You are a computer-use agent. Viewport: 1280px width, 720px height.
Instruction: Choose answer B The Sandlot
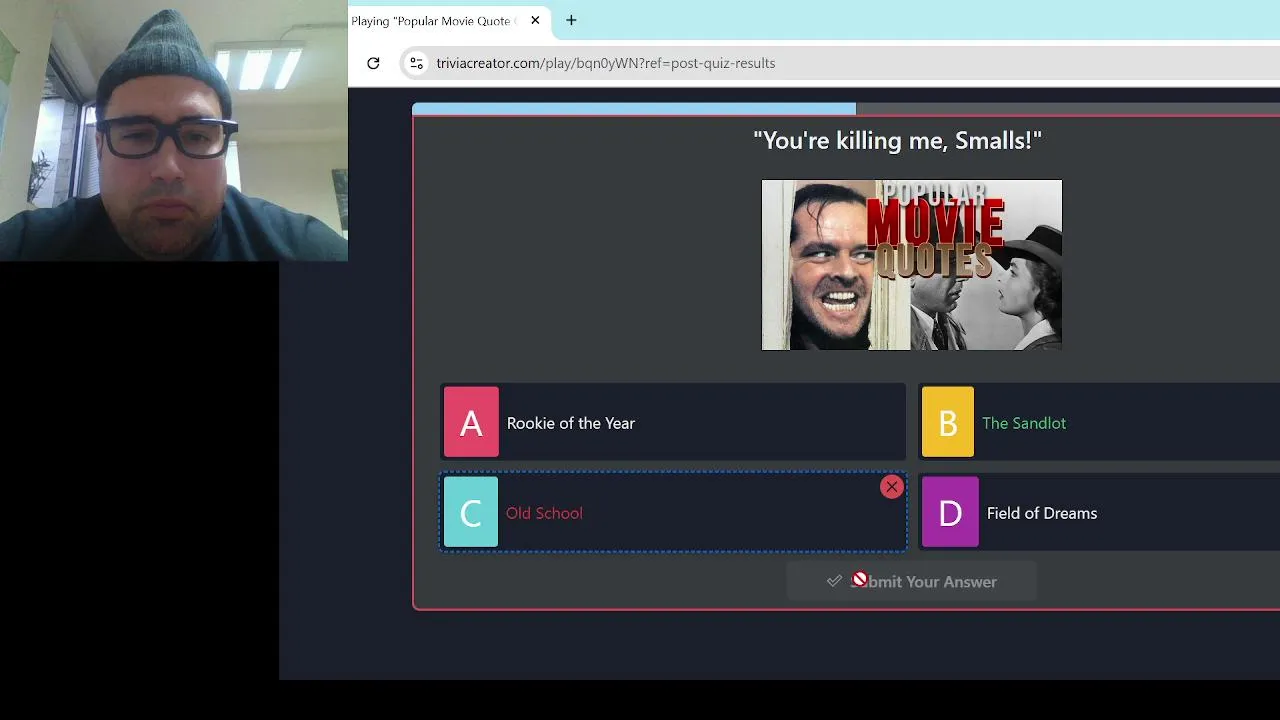pyautogui.click(x=1099, y=422)
